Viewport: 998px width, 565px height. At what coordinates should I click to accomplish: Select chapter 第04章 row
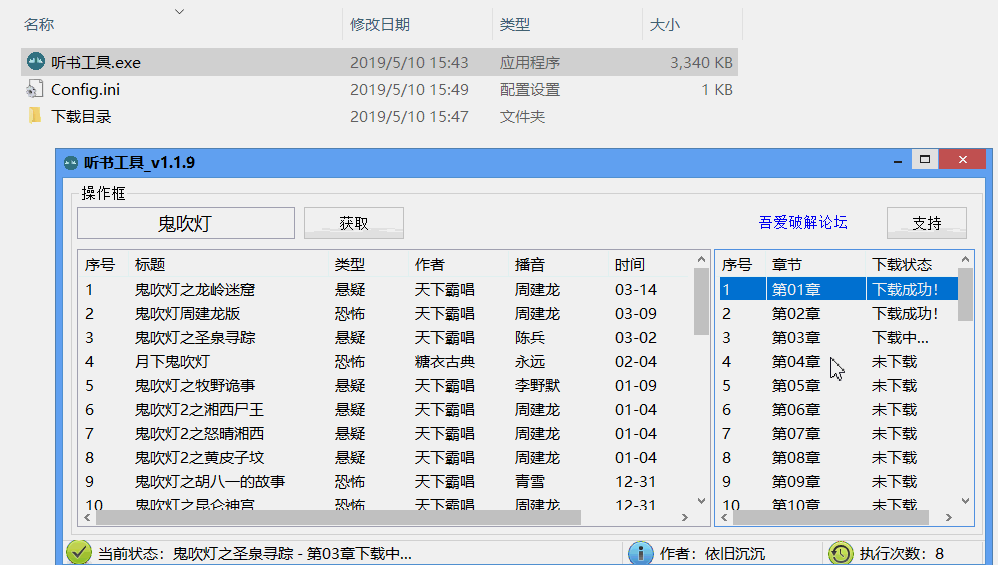pos(838,362)
